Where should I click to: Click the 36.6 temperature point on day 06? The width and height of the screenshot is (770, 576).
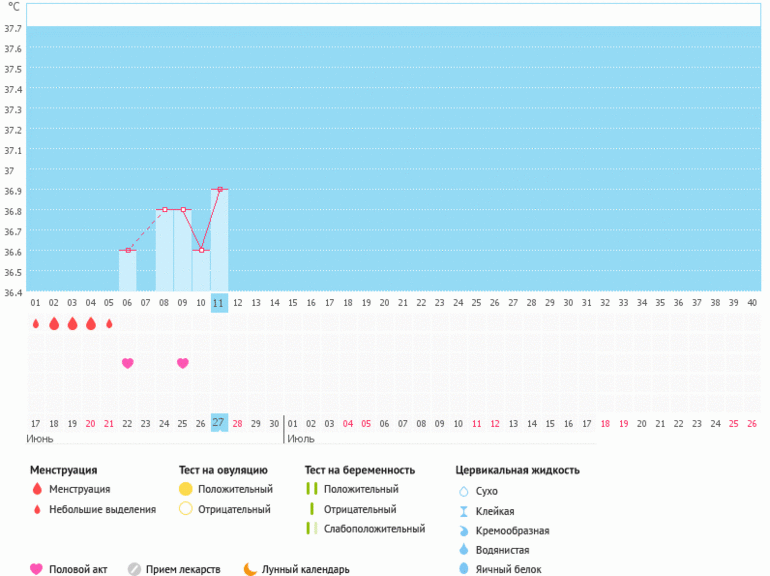click(x=127, y=250)
